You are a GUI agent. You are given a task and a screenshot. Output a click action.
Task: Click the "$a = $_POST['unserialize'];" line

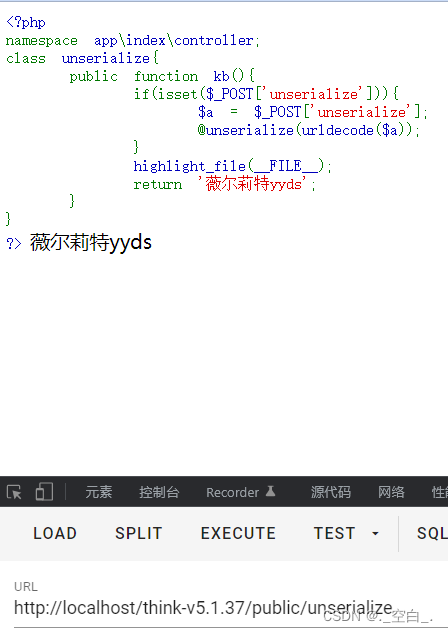coord(313,112)
